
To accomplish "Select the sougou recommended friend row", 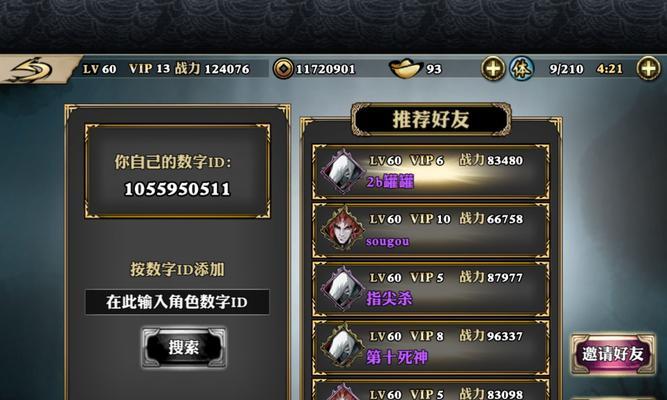I will click(431, 230).
